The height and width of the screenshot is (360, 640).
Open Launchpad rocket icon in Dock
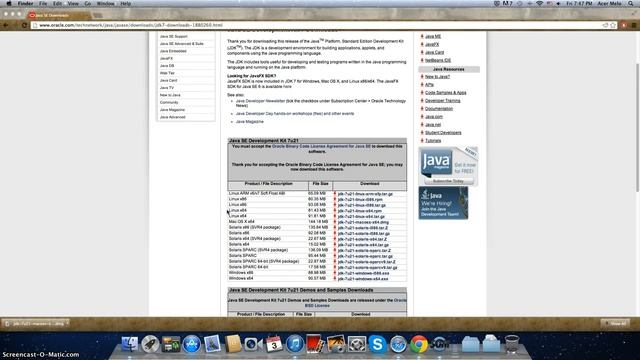click(150, 344)
